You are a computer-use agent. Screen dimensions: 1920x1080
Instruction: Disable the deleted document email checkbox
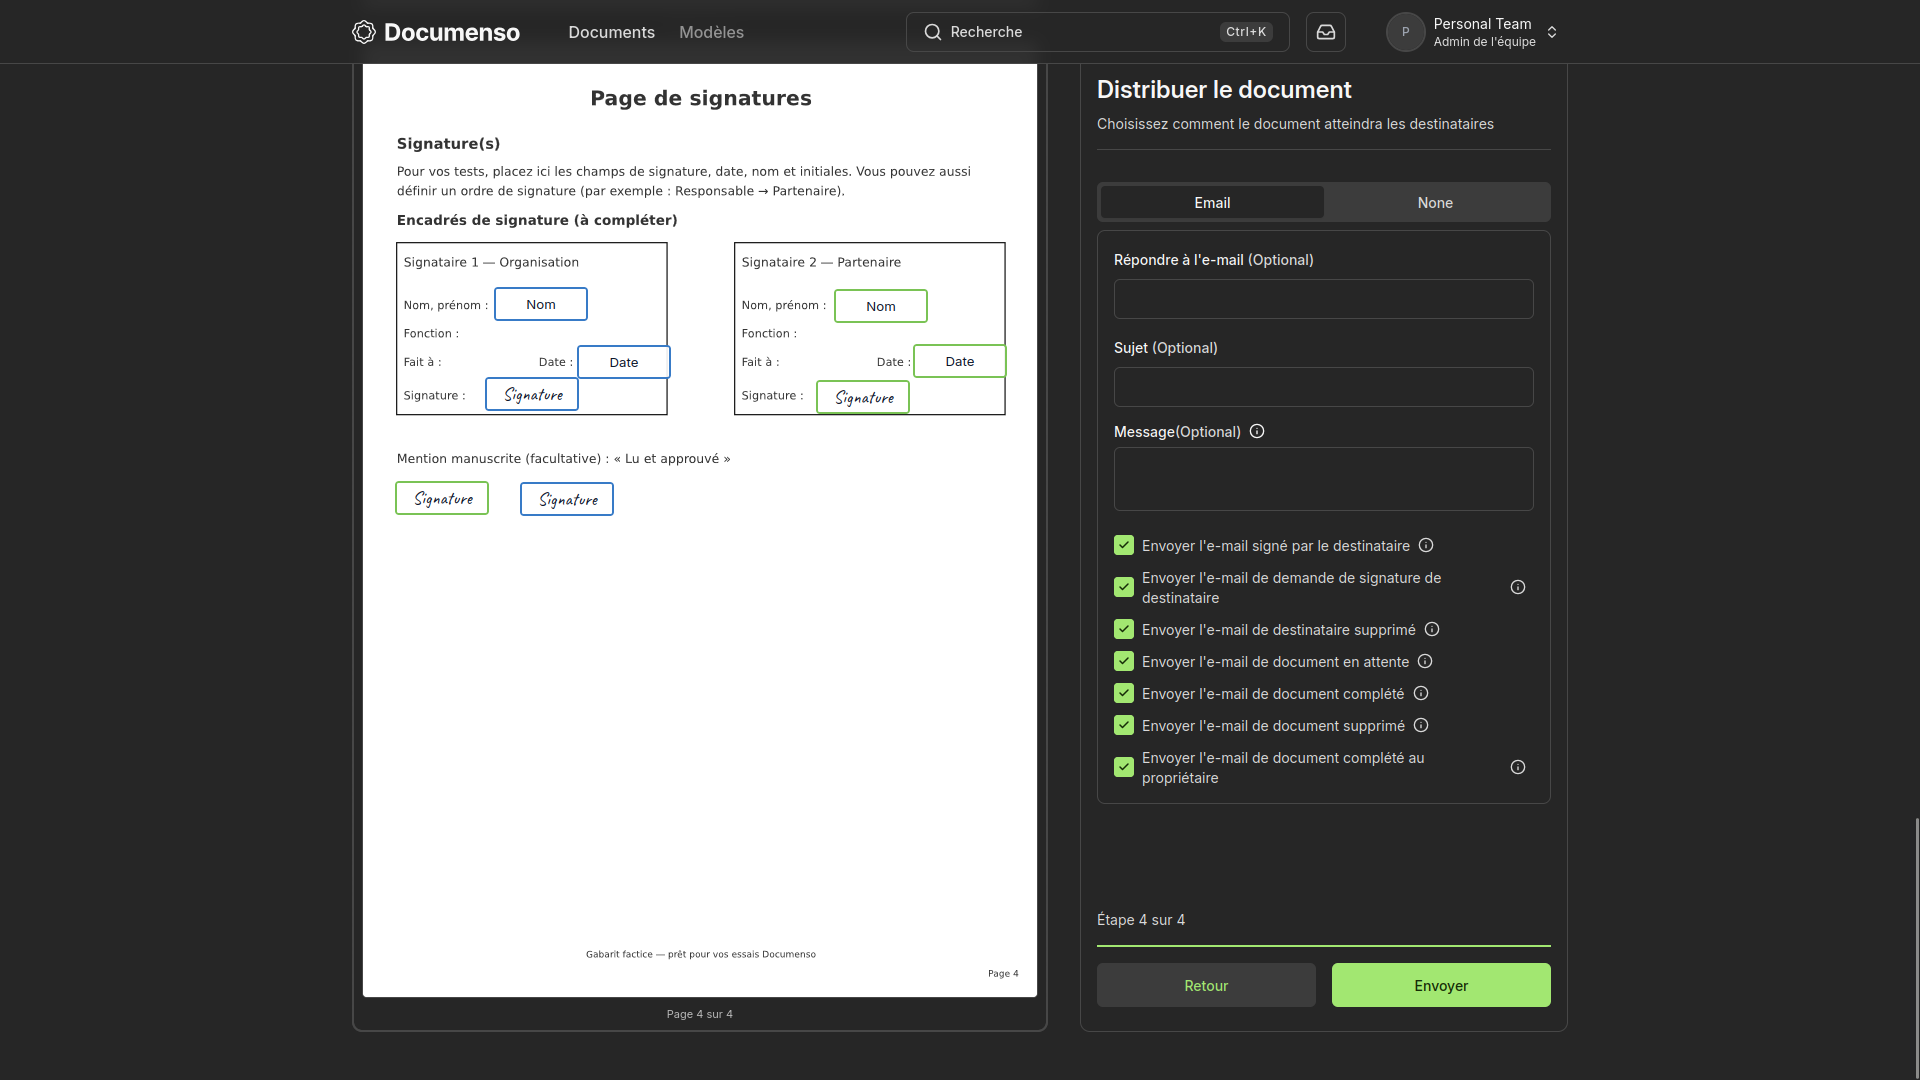coord(1124,725)
